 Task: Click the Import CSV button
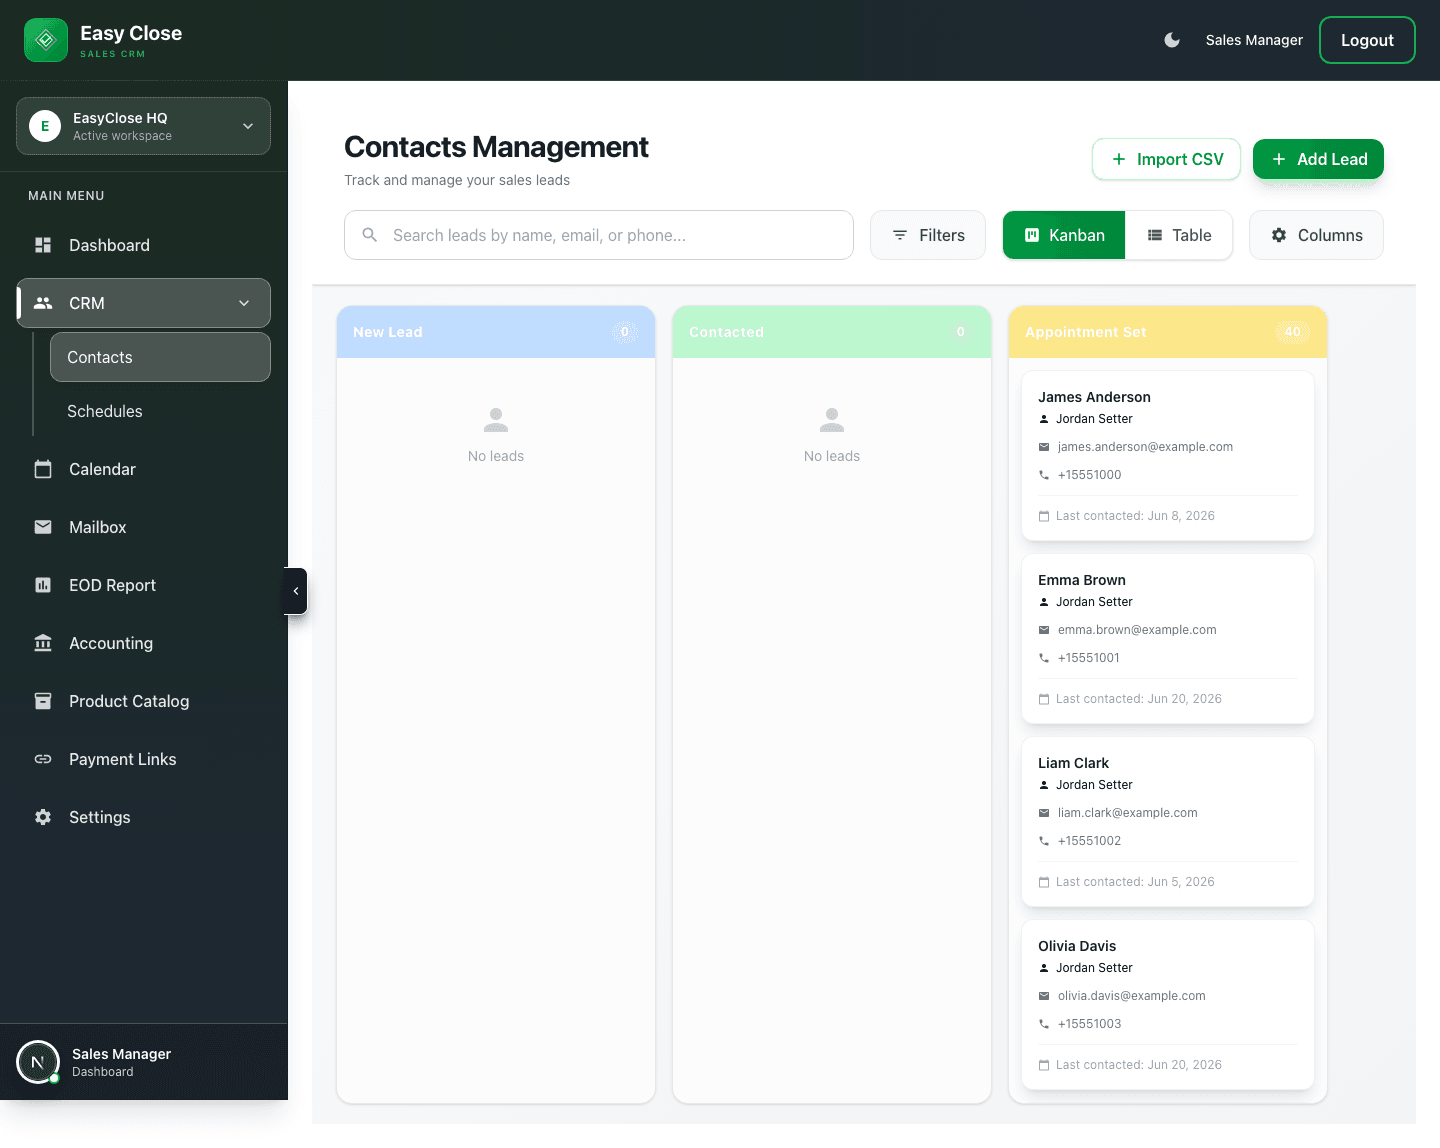[1166, 159]
